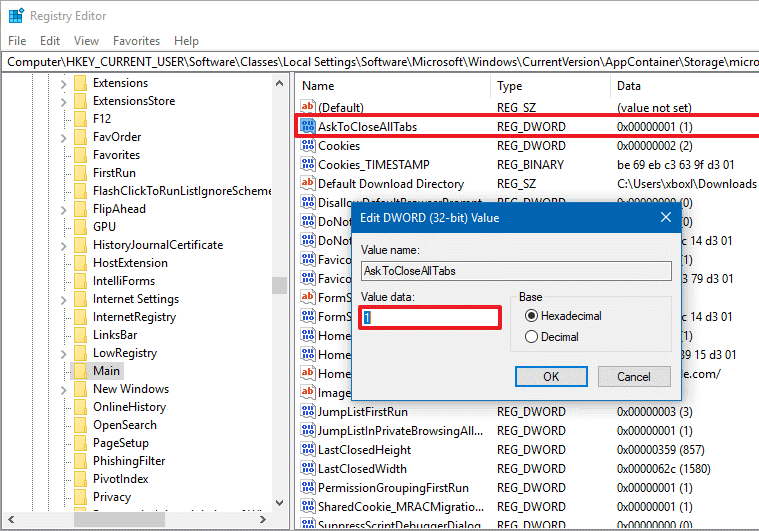Select the OpenSearch tree key
Viewport: 759px width, 531px height.
pos(125,425)
